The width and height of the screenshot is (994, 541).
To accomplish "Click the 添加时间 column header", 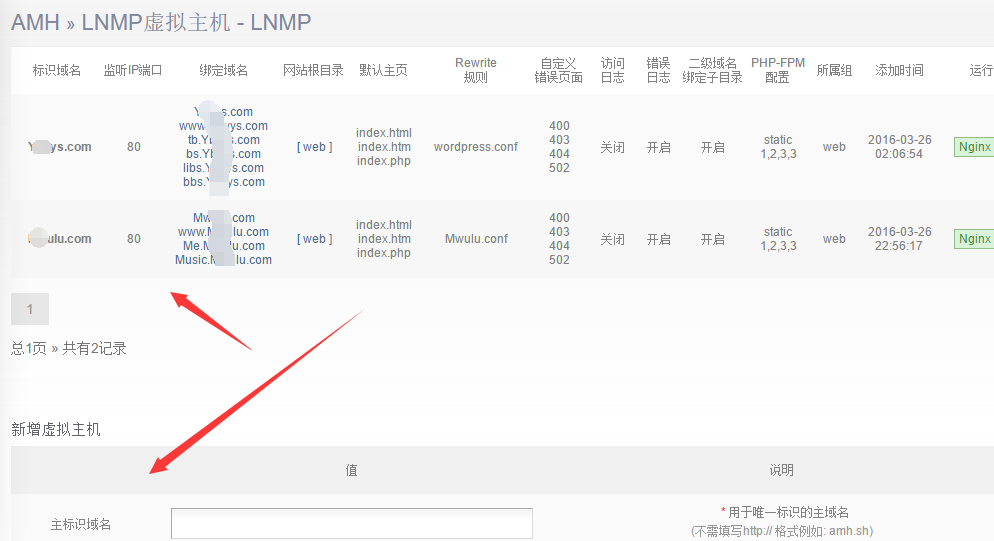I will tap(899, 71).
